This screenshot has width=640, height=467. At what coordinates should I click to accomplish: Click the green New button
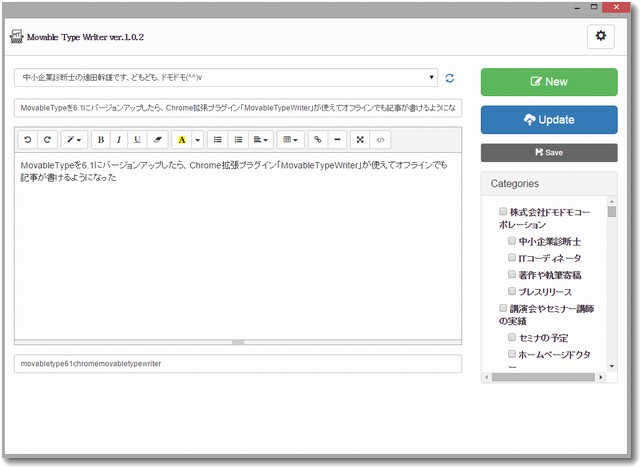(549, 82)
